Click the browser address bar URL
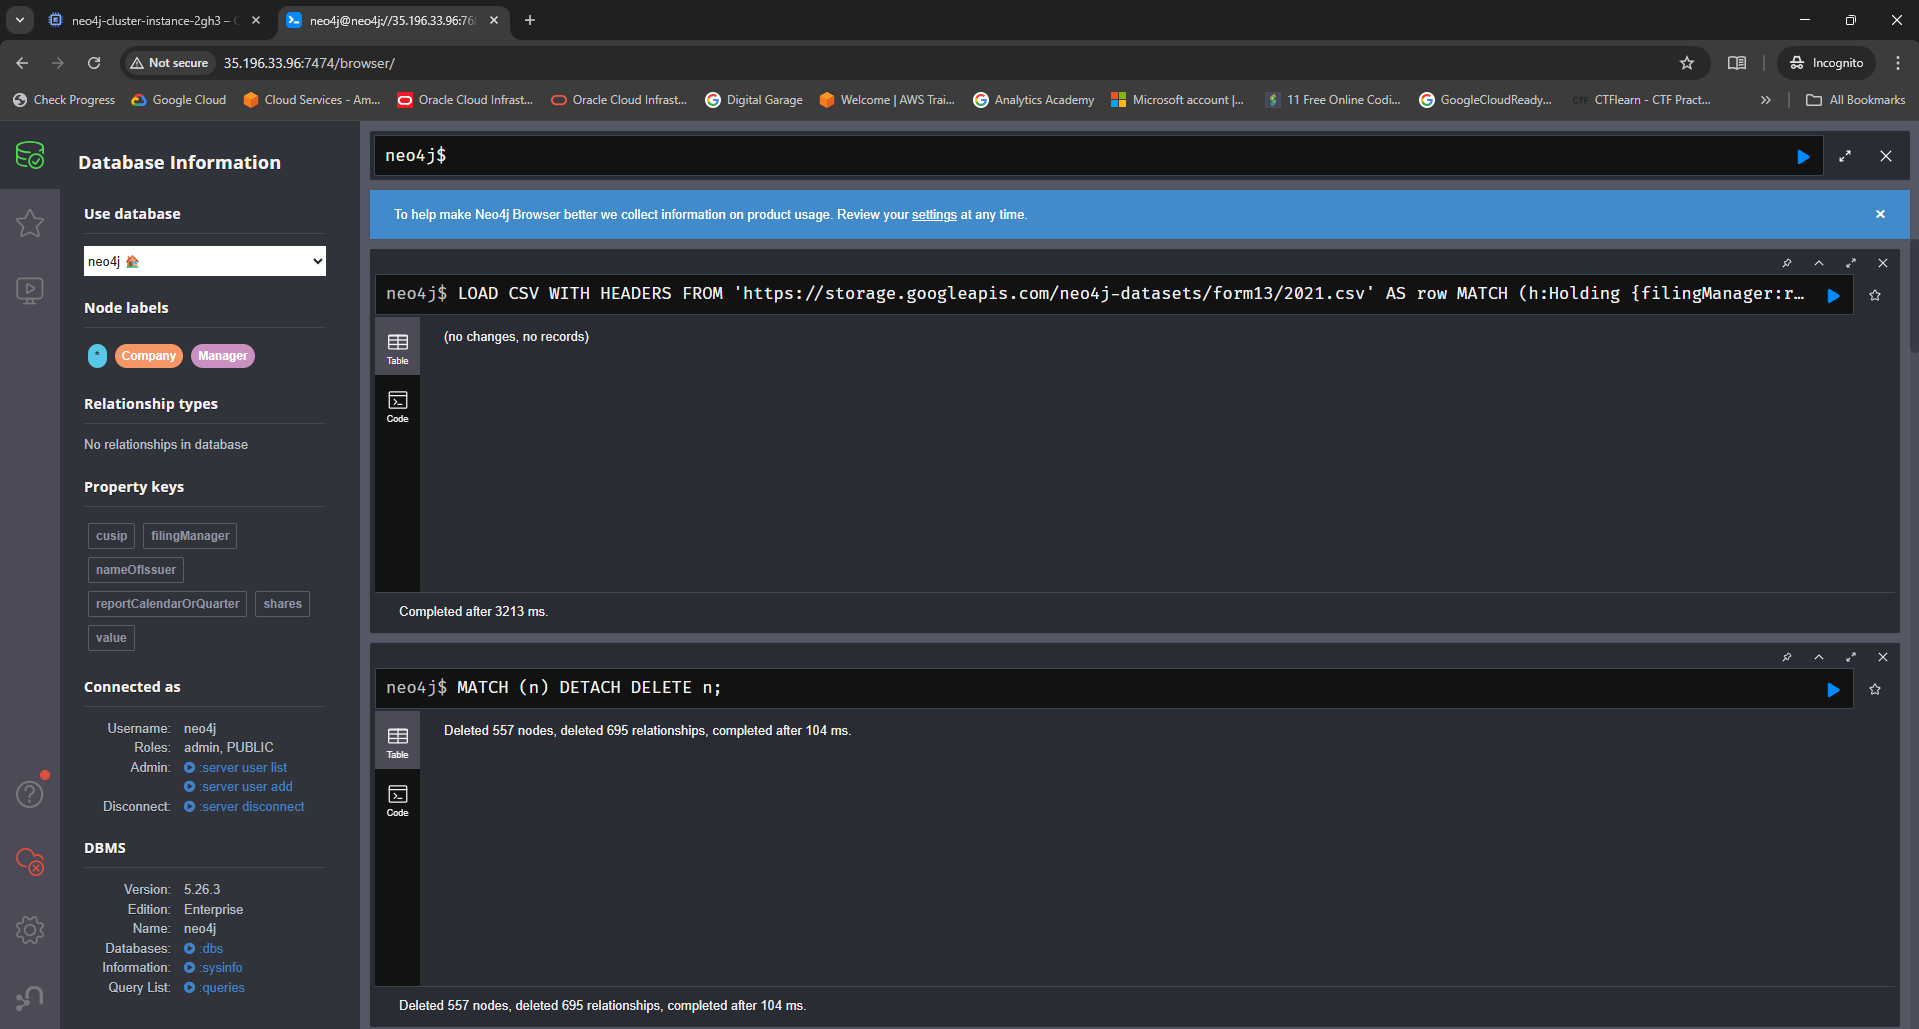This screenshot has height=1029, width=1919. (x=309, y=63)
